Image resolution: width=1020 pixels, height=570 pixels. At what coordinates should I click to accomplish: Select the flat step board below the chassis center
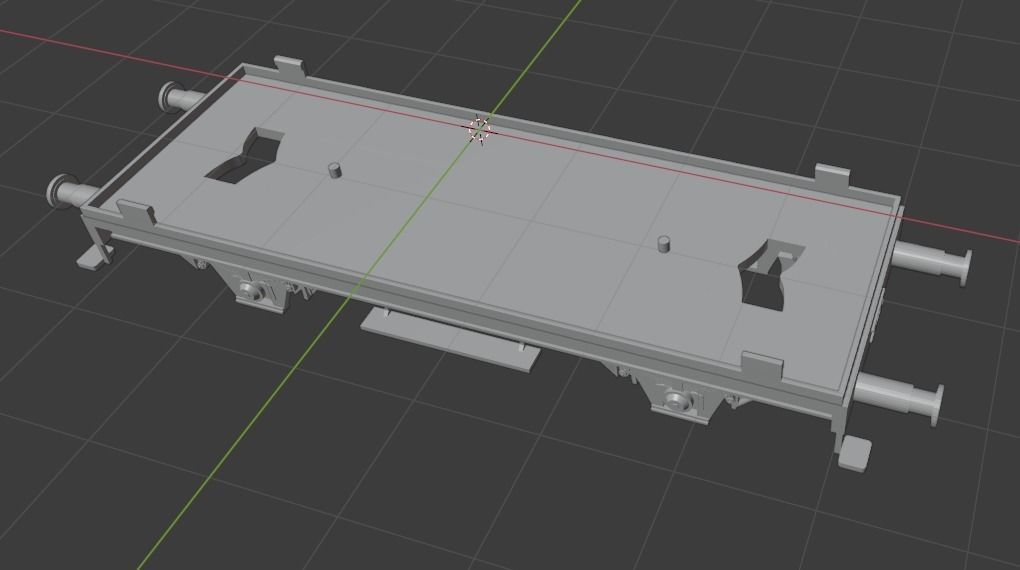tap(450, 339)
